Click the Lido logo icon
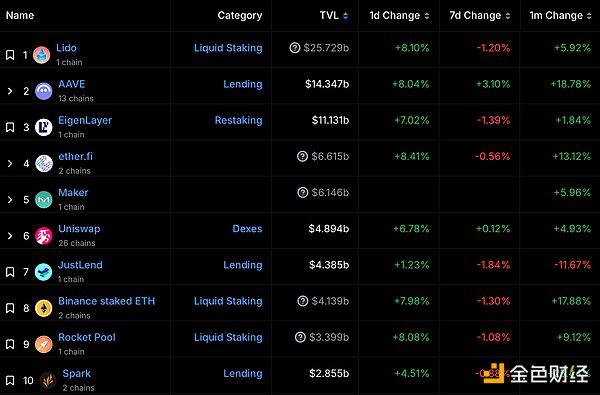Viewport: 600px width, 395px height. point(42,55)
